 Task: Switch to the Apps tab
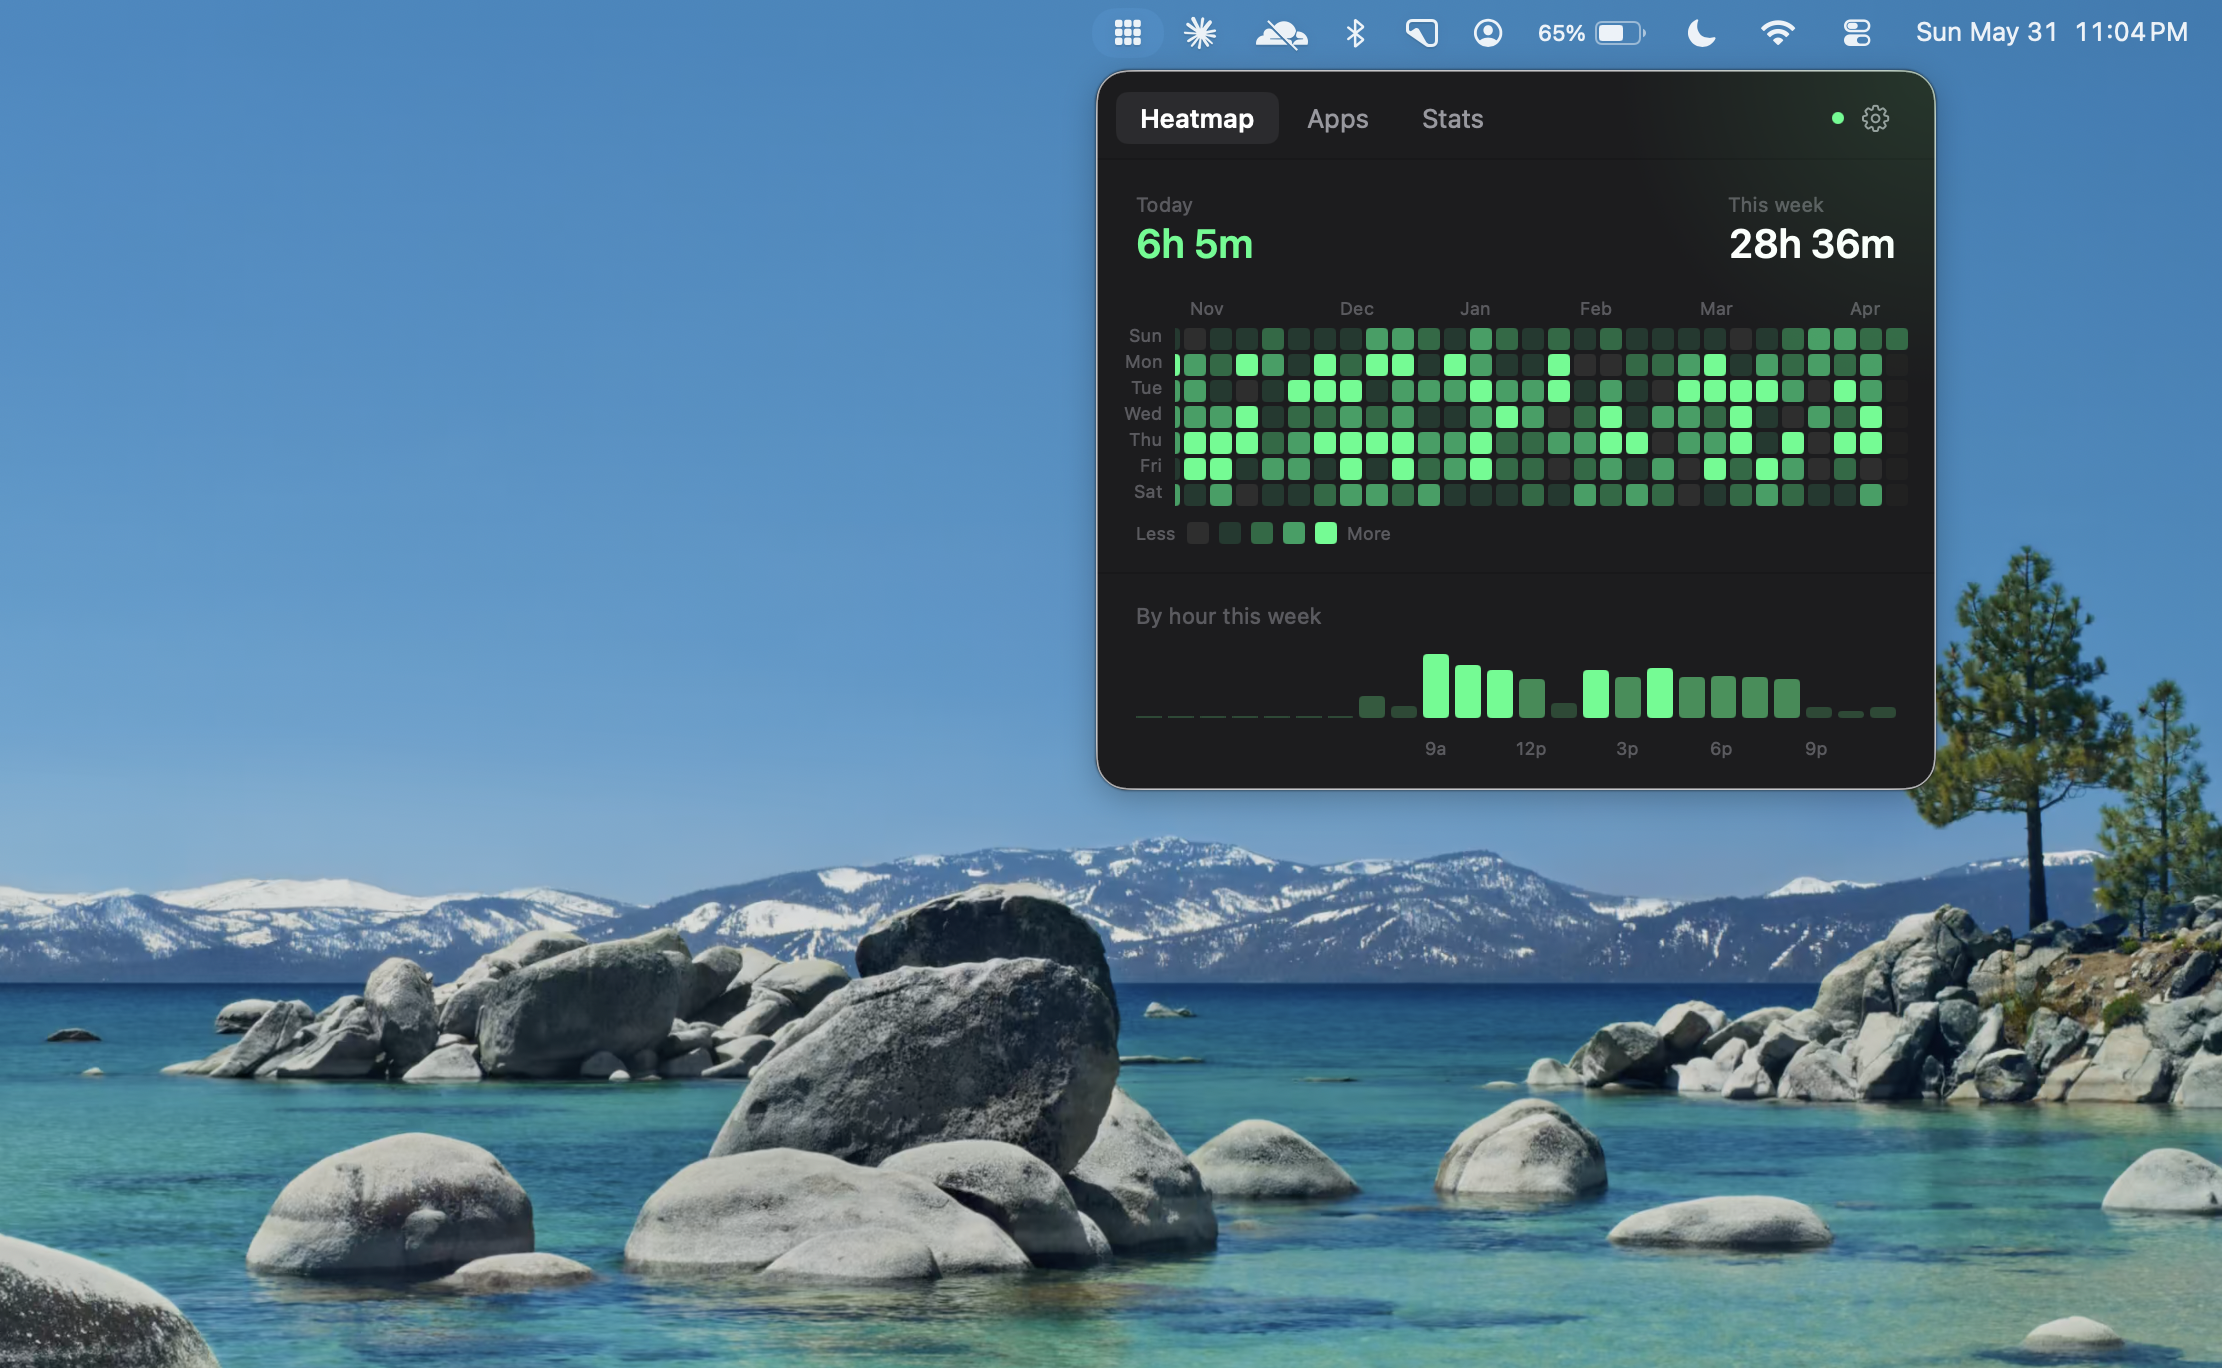tap(1337, 118)
